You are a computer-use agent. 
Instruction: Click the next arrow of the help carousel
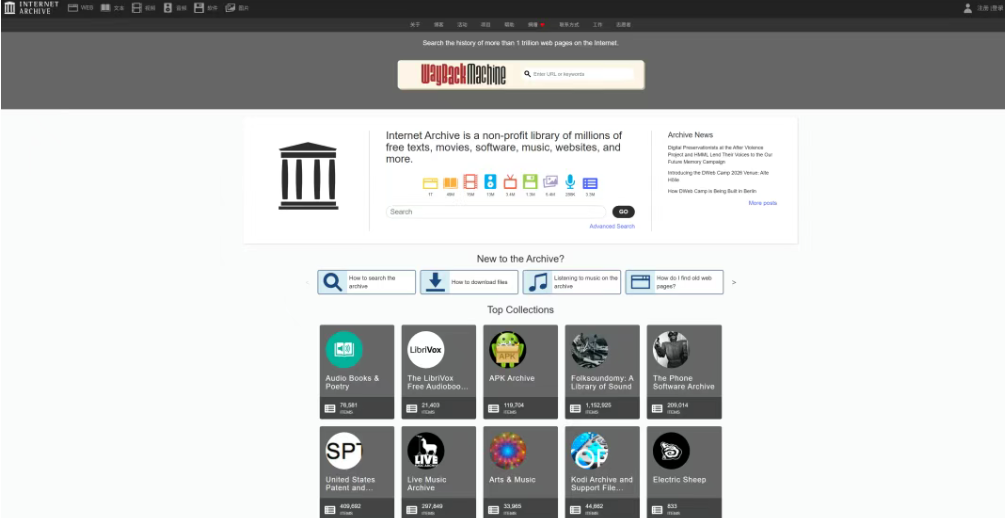point(734,282)
